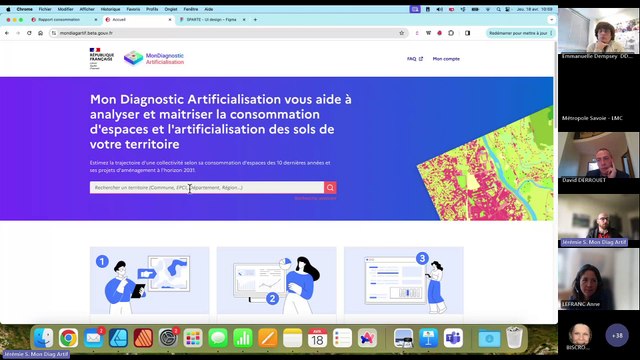Open the Fichier menu

tap(45, 9)
